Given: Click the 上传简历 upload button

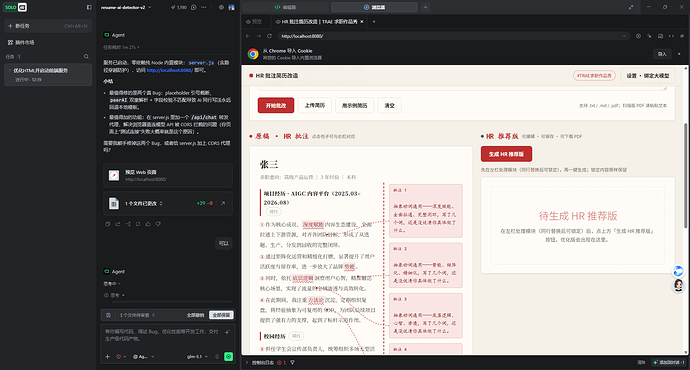Looking at the screenshot, I should (315, 106).
